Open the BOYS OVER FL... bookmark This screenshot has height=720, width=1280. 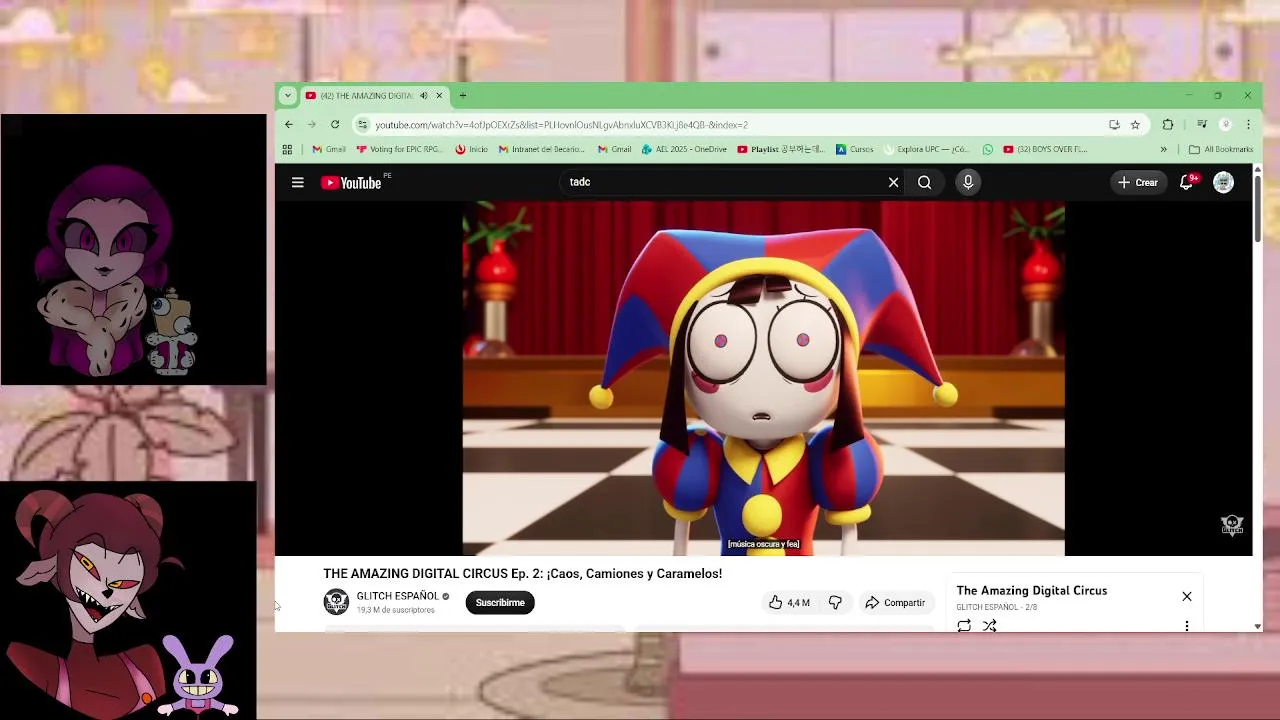tap(1045, 149)
